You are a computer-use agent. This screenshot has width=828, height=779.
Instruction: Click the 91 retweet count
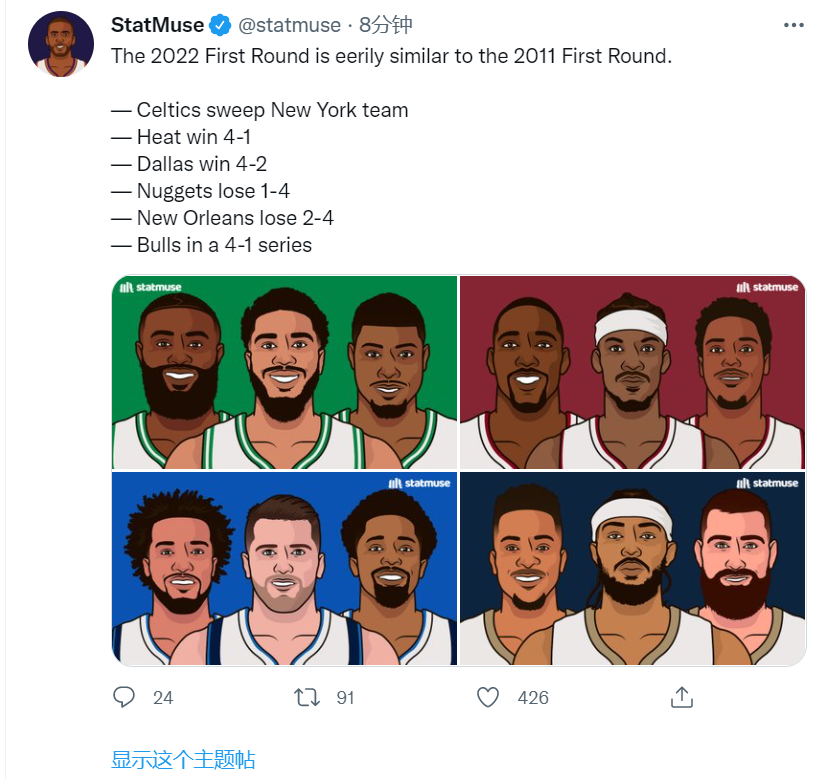pyautogui.click(x=345, y=698)
